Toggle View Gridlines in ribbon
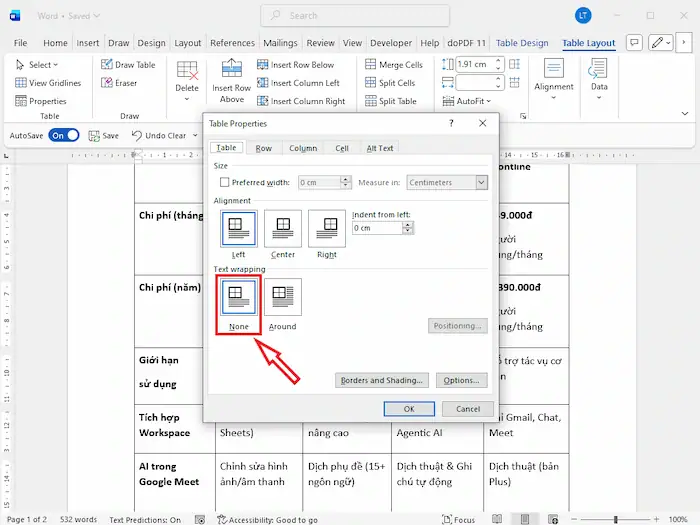700x525 pixels. pos(22,83)
